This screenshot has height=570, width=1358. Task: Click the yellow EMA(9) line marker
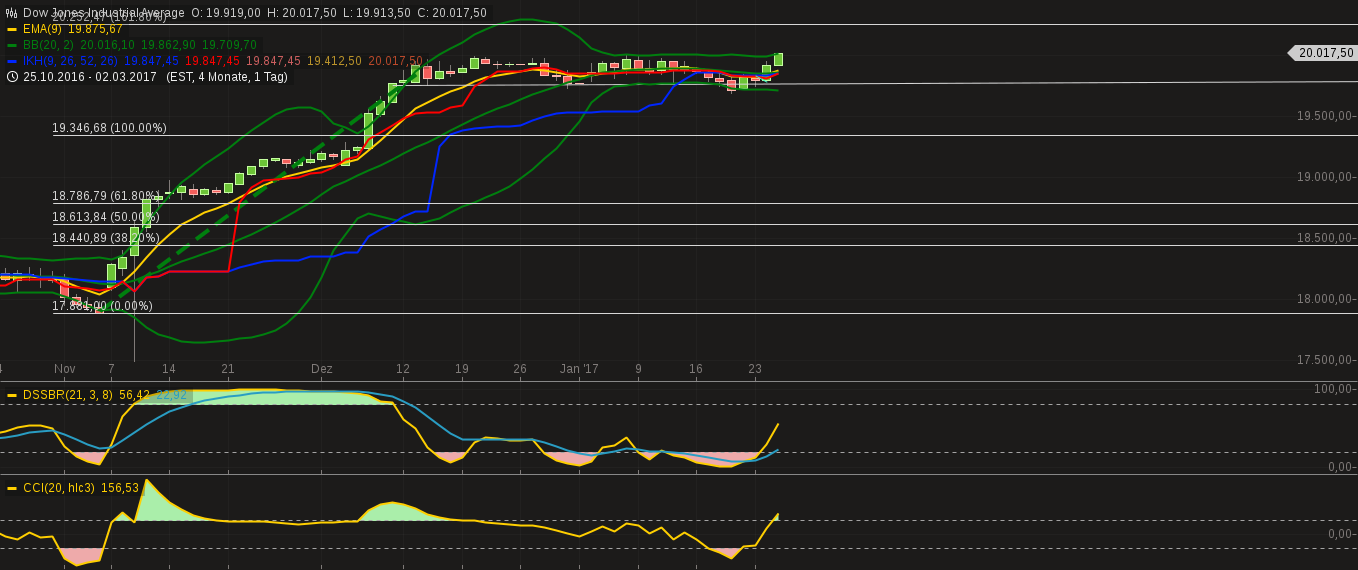tap(12, 29)
